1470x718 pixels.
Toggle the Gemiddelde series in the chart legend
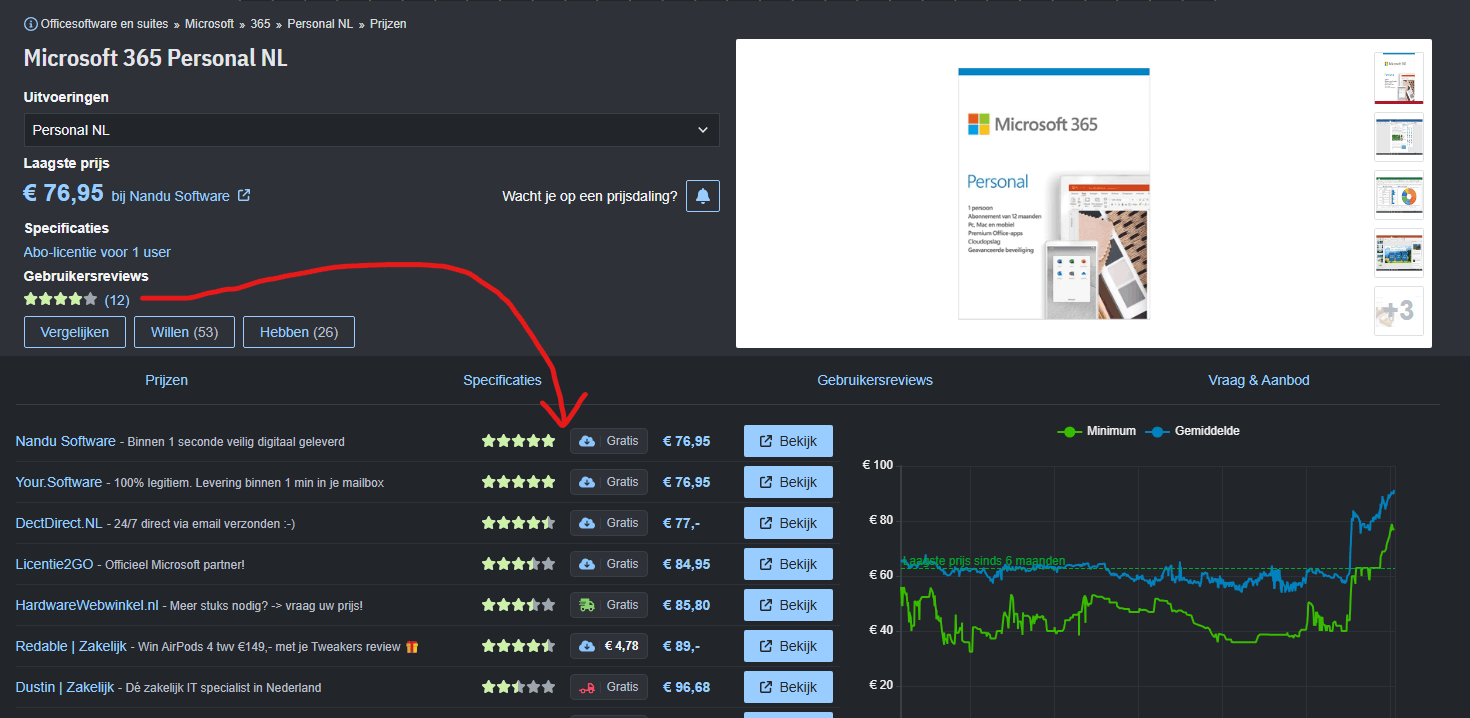click(x=1193, y=431)
